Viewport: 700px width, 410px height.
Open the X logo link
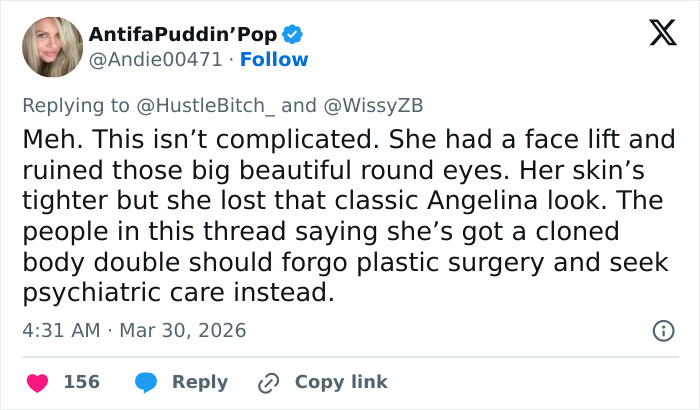click(x=656, y=36)
